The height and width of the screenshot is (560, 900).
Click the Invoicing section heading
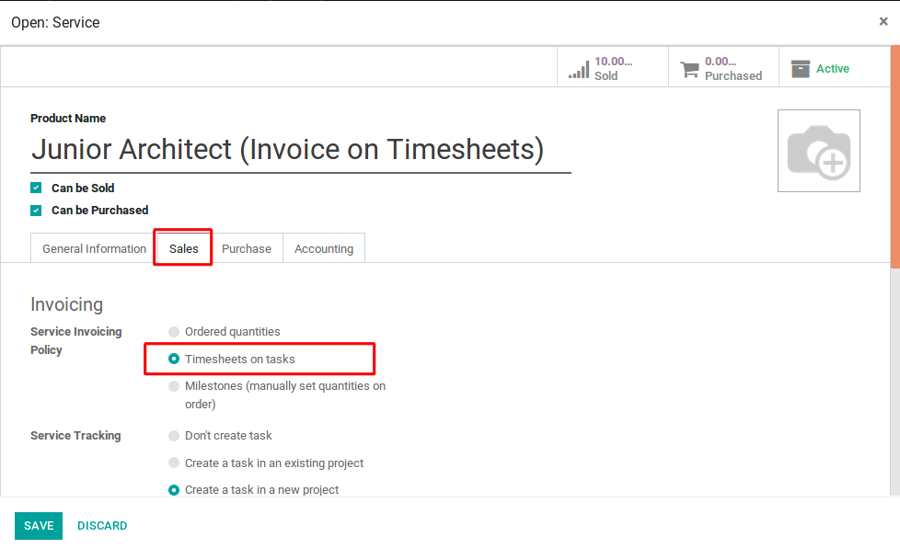(67, 304)
